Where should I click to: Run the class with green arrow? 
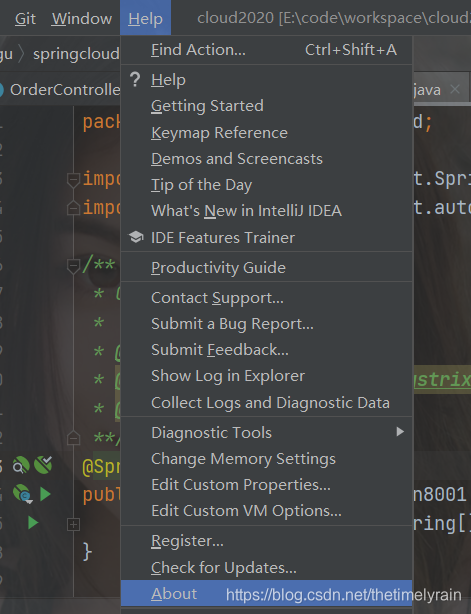pyautogui.click(x=45, y=494)
